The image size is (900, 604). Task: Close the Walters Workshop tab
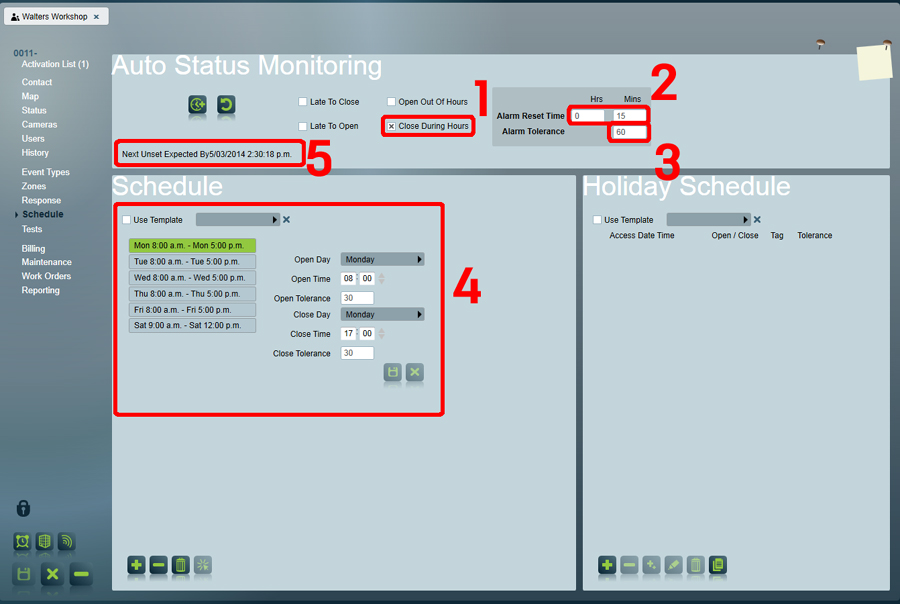[96, 17]
